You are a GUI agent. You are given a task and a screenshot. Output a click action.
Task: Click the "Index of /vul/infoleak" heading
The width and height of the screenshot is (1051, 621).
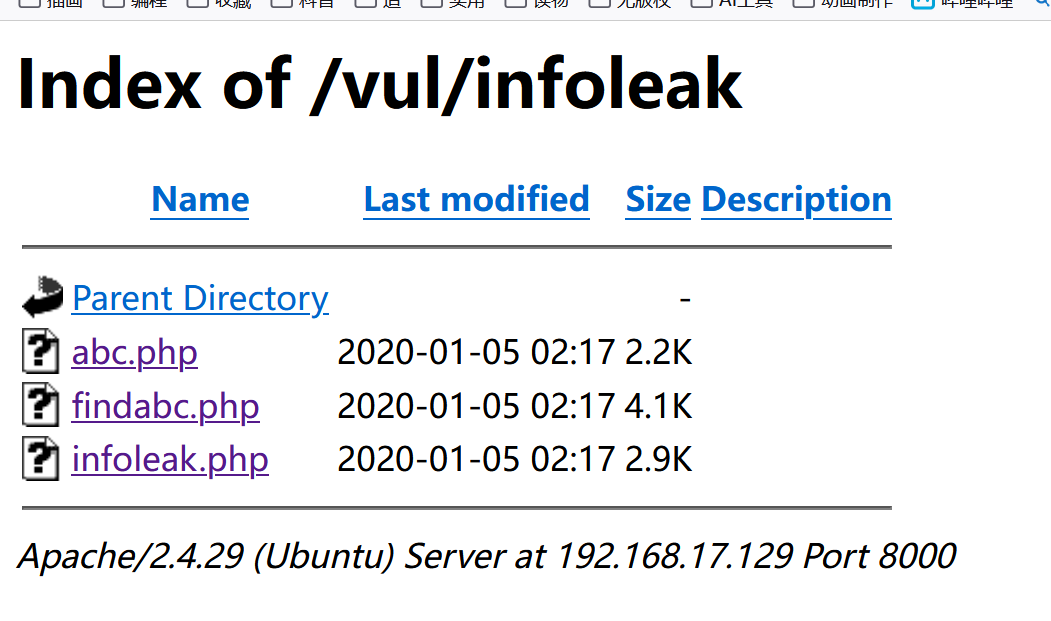(380, 84)
